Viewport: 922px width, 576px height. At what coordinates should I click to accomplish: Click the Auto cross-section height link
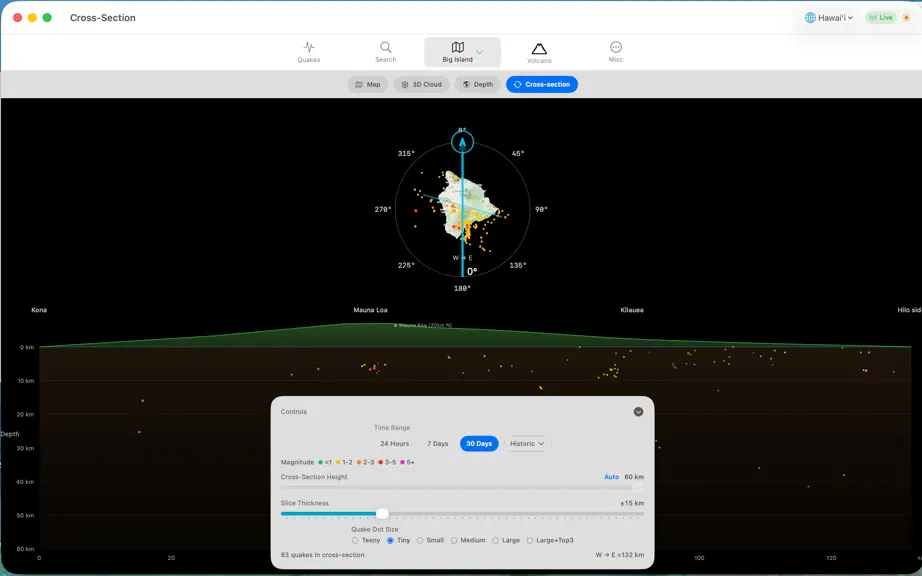tap(612, 477)
